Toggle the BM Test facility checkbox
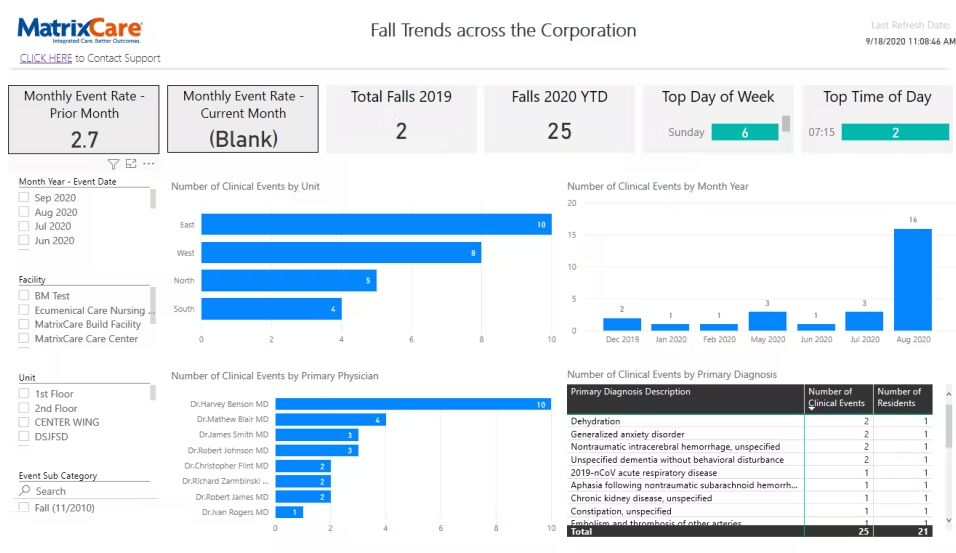Screen dimensions: 956x553 pyautogui.click(x=24, y=295)
